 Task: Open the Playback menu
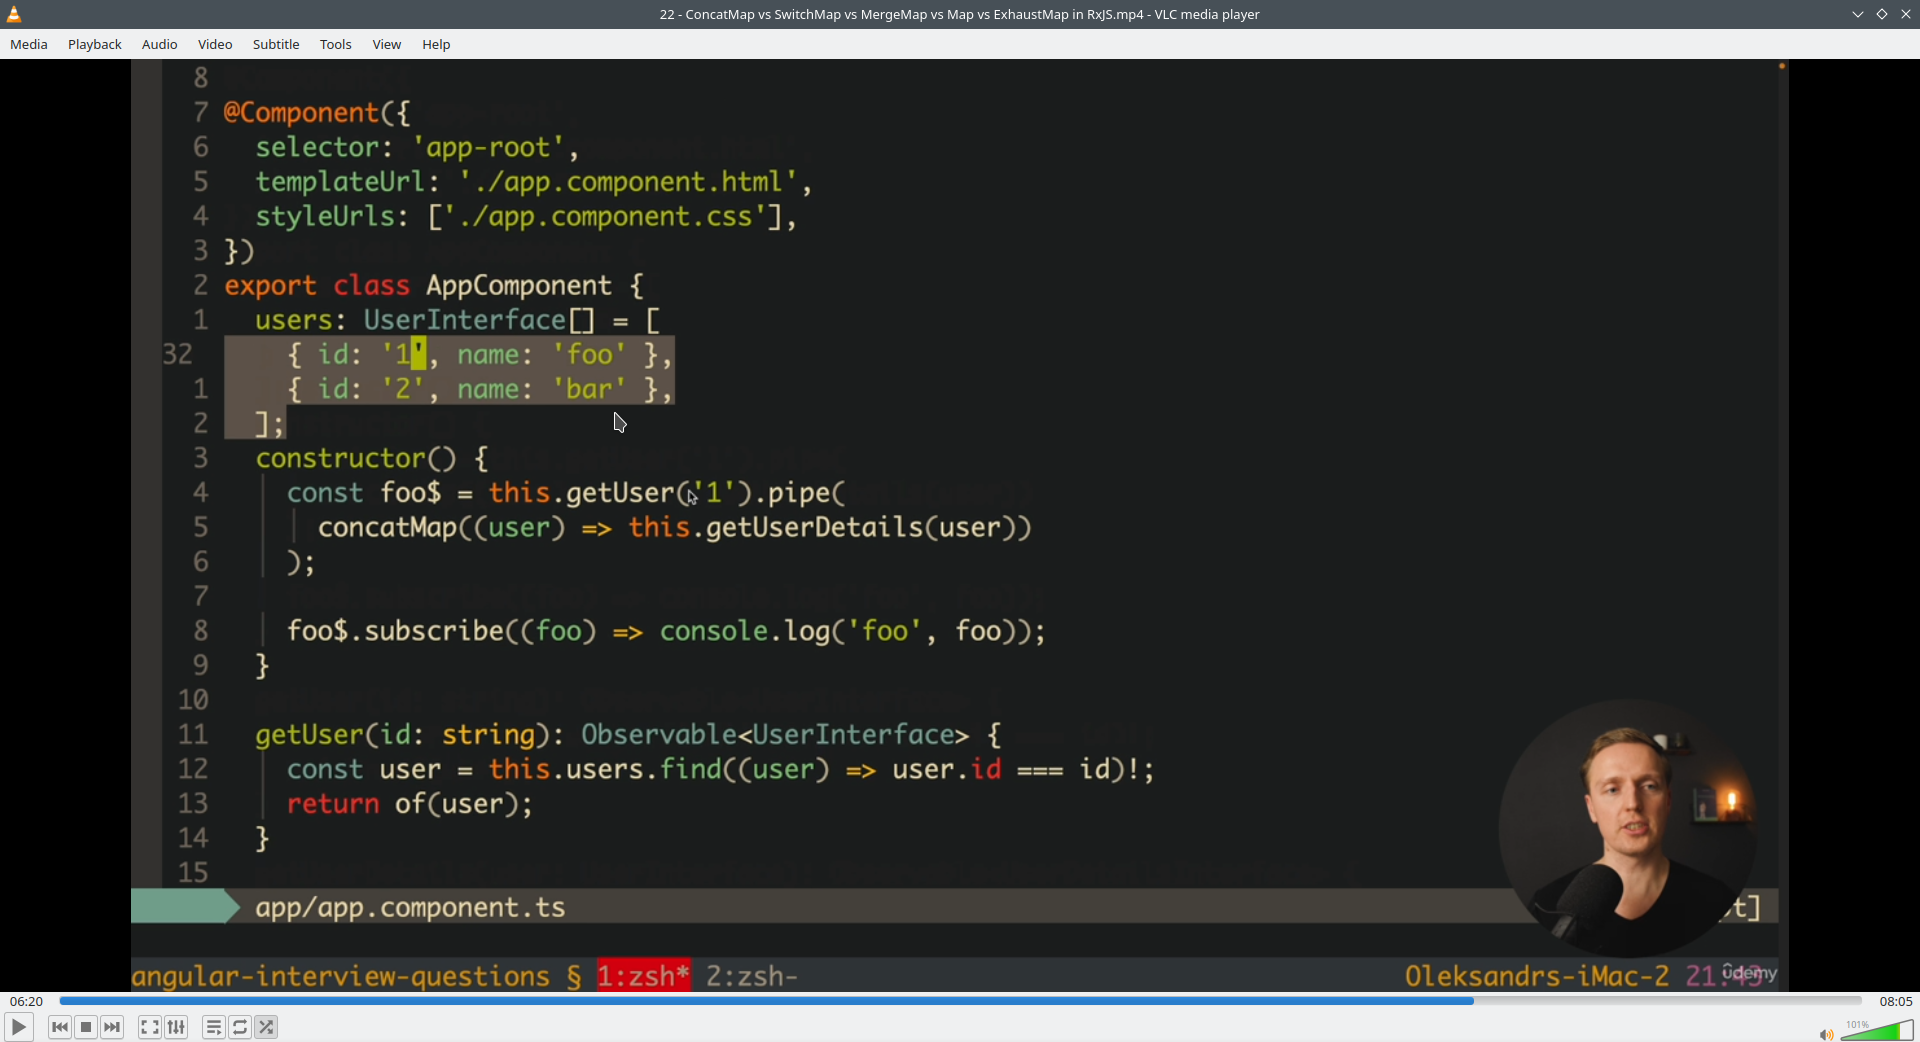coord(95,44)
